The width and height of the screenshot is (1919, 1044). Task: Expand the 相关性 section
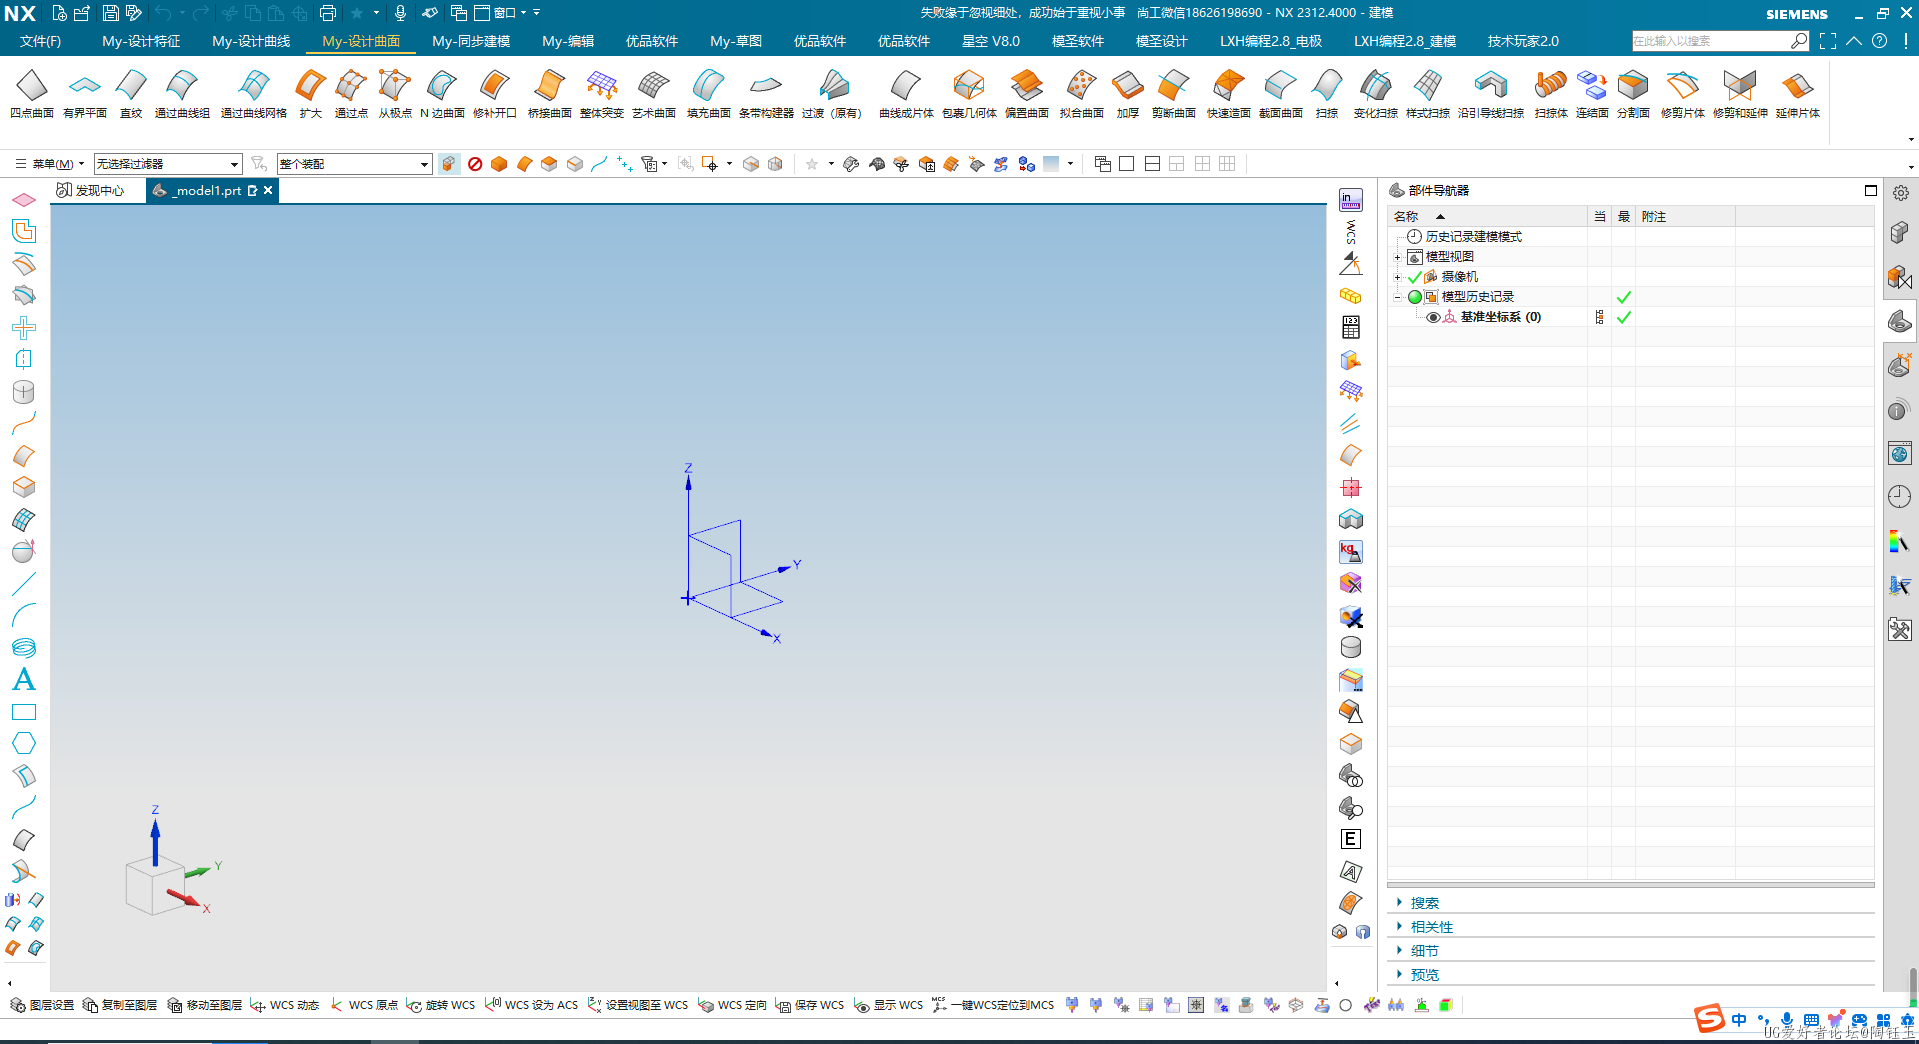click(1399, 926)
